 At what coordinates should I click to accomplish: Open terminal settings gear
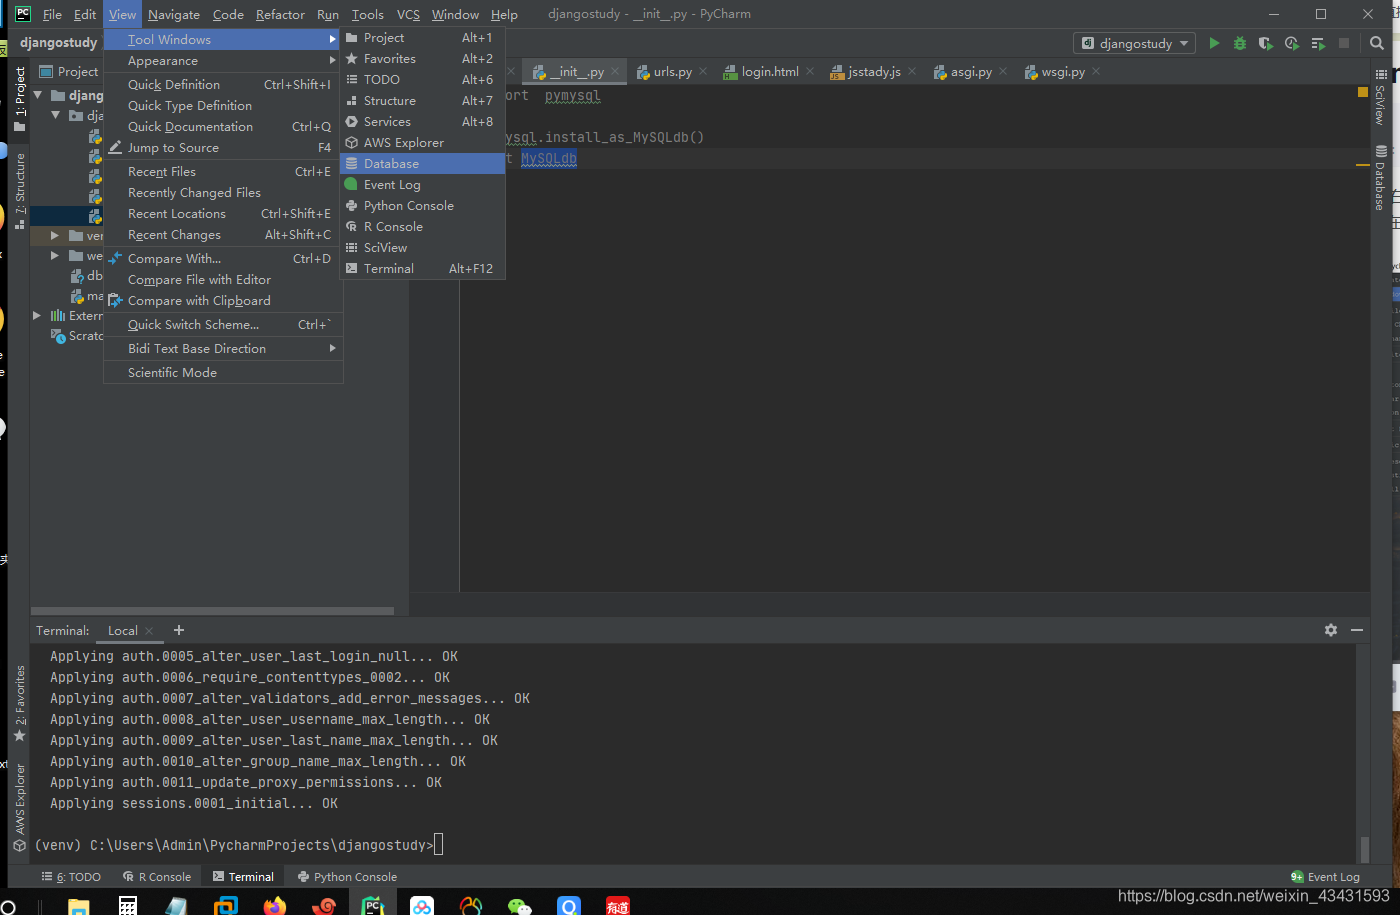tap(1331, 630)
